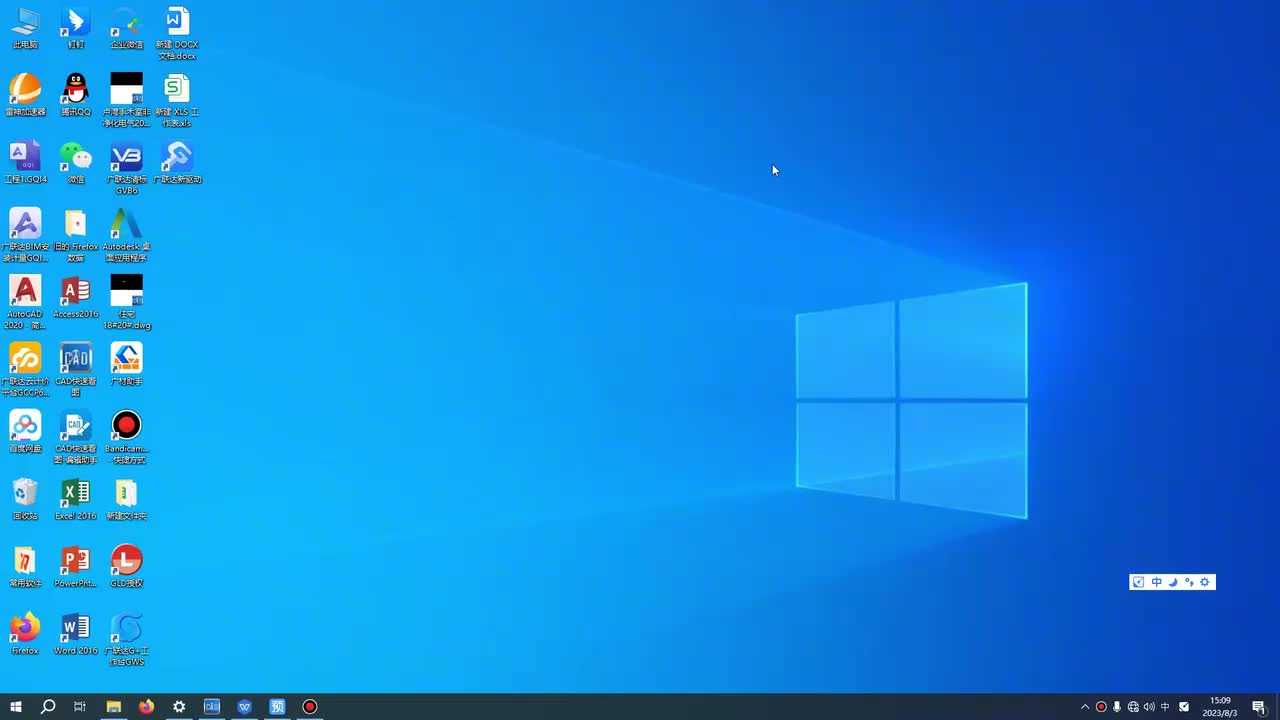This screenshot has height=720, width=1280.
Task: Open the Windows Start menu
Action: (16, 707)
